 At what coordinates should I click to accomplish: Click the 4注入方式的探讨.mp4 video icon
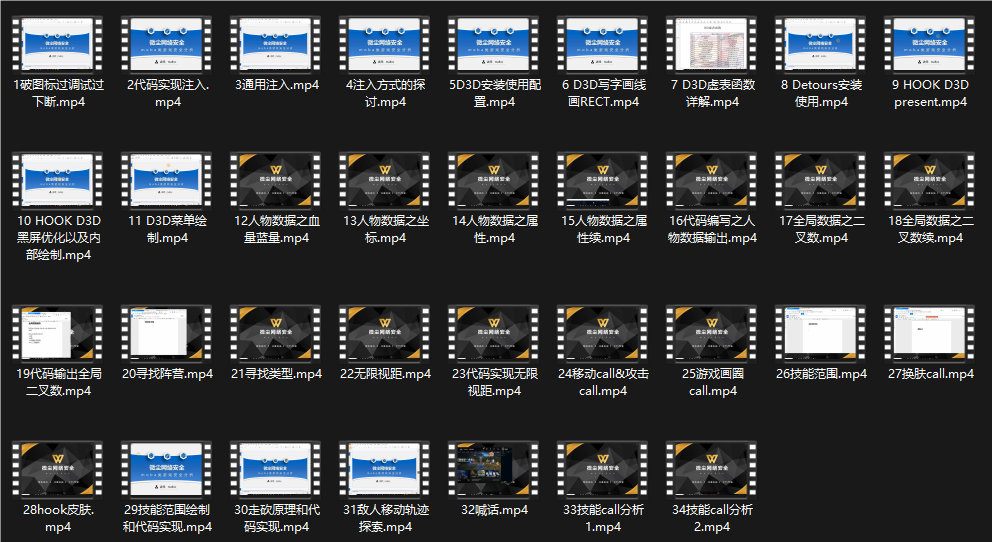pyautogui.click(x=385, y=44)
